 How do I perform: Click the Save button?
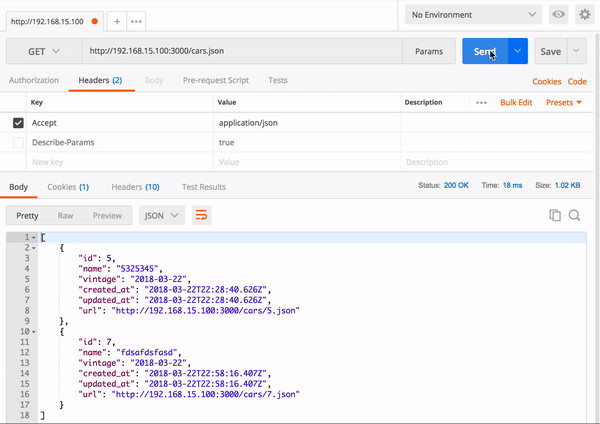pos(551,51)
